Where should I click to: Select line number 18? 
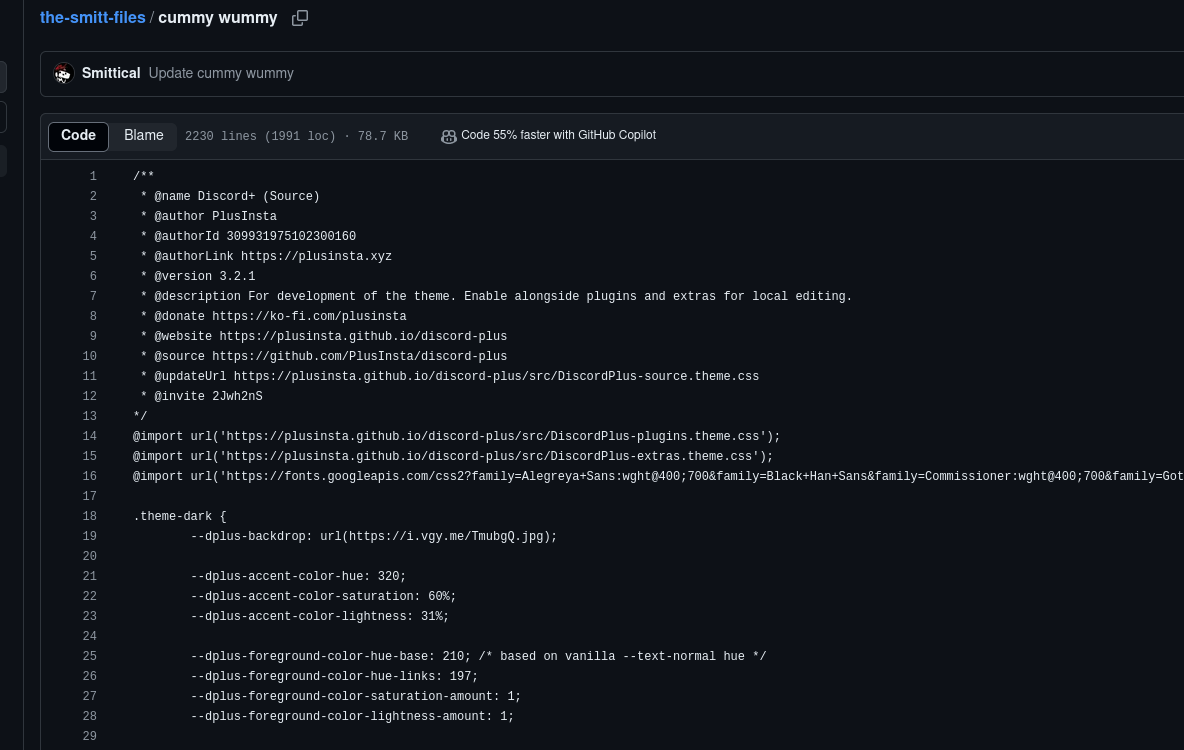pos(90,516)
